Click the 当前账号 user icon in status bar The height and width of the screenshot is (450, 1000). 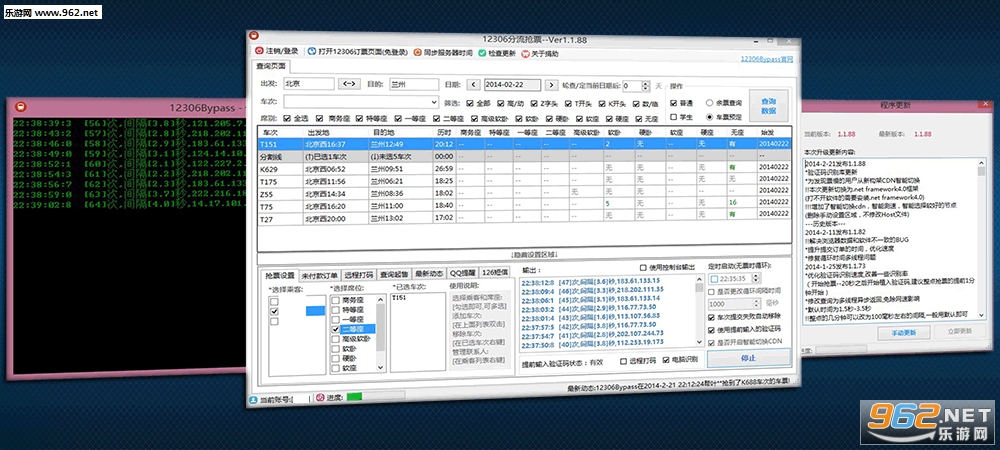point(253,400)
